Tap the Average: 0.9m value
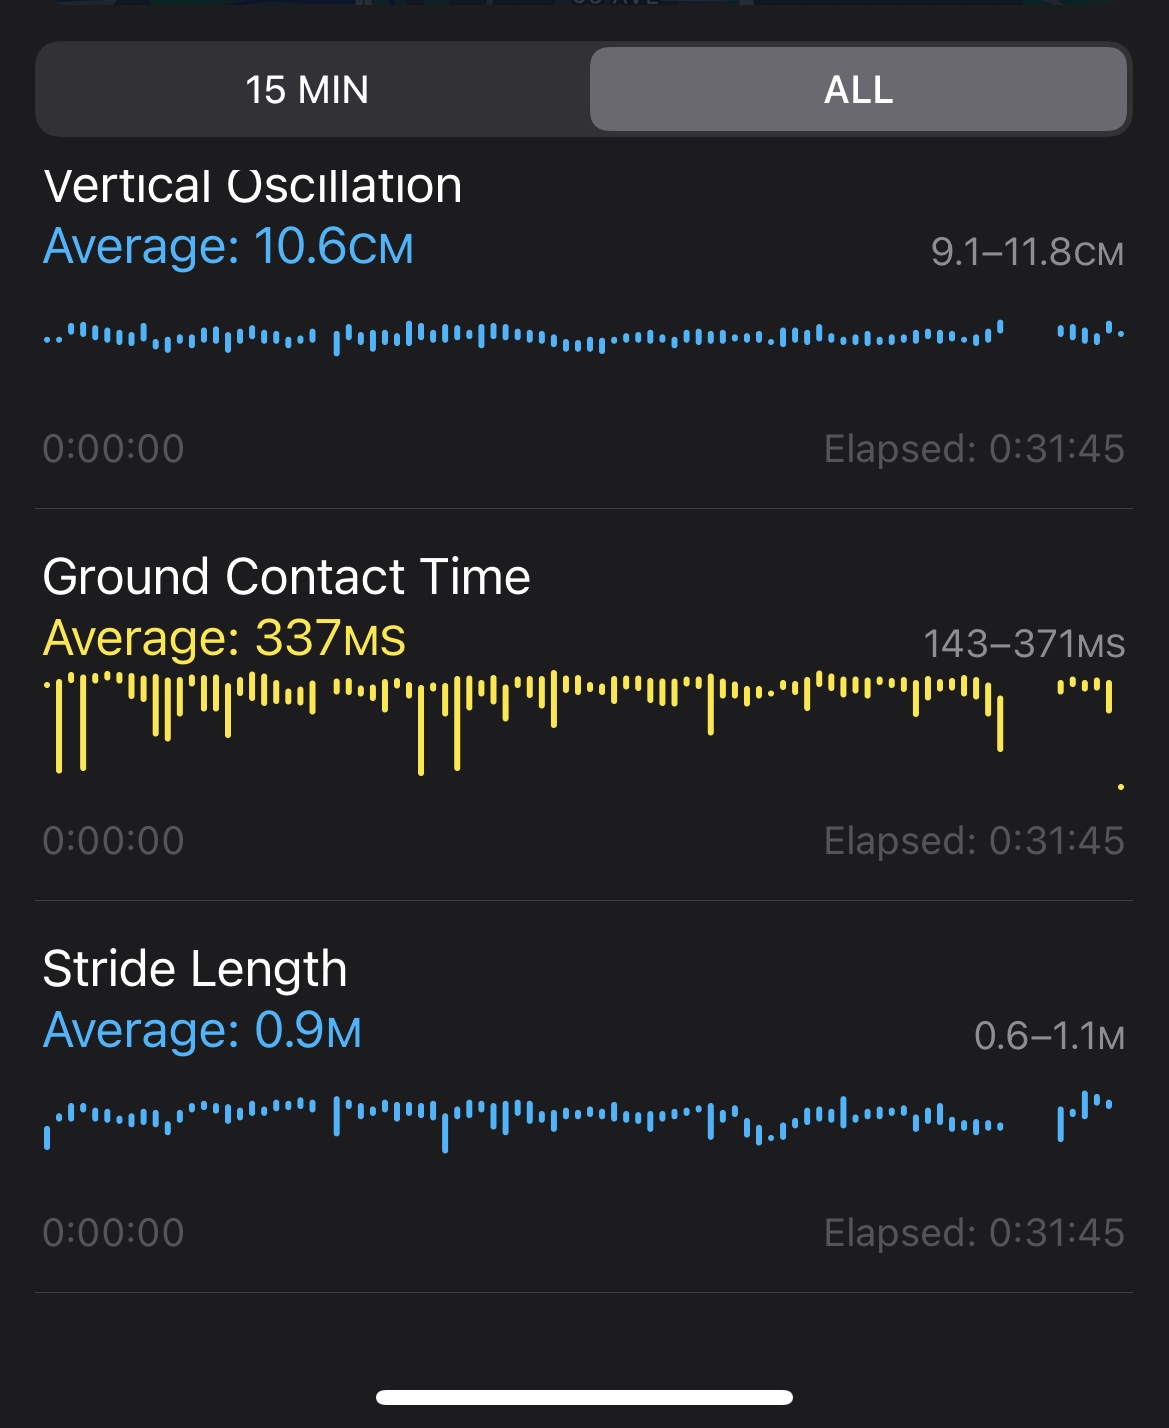The height and width of the screenshot is (1428, 1169). (x=202, y=1030)
